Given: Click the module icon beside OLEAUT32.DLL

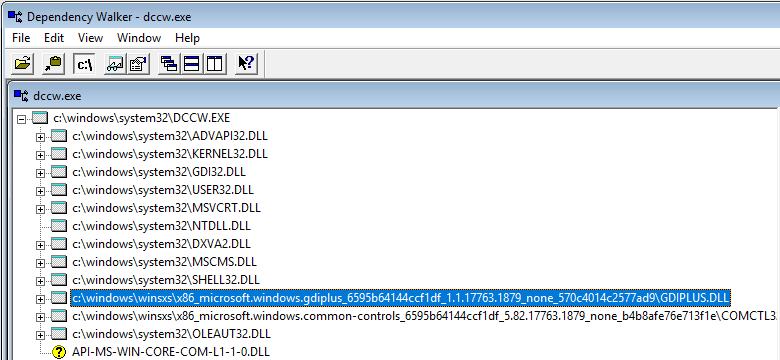Looking at the screenshot, I should pyautogui.click(x=59, y=334).
